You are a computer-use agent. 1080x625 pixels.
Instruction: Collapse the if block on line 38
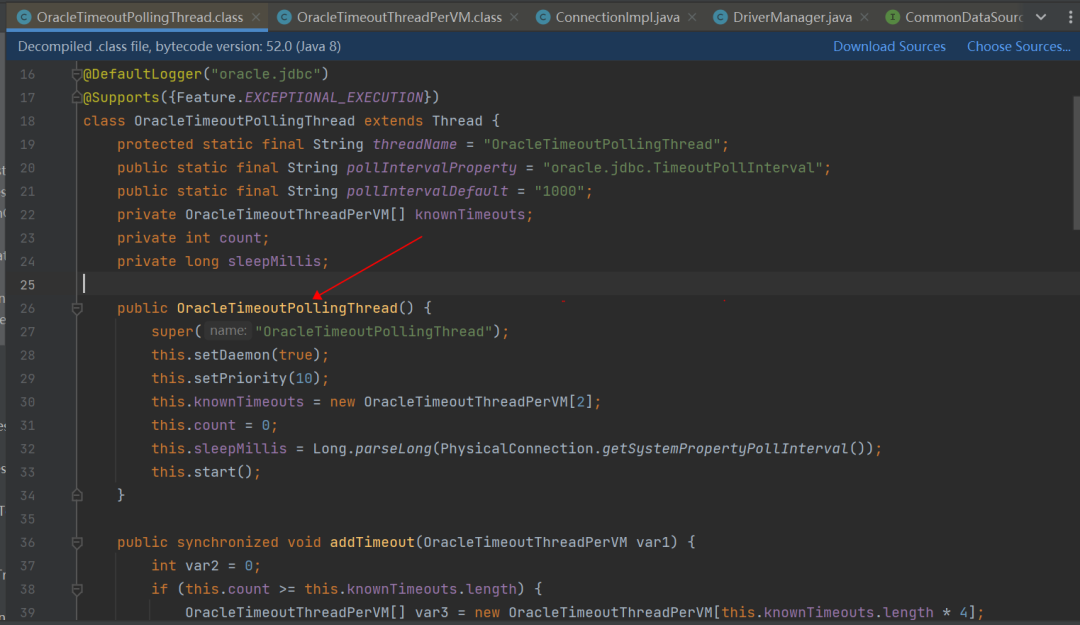pos(77,590)
